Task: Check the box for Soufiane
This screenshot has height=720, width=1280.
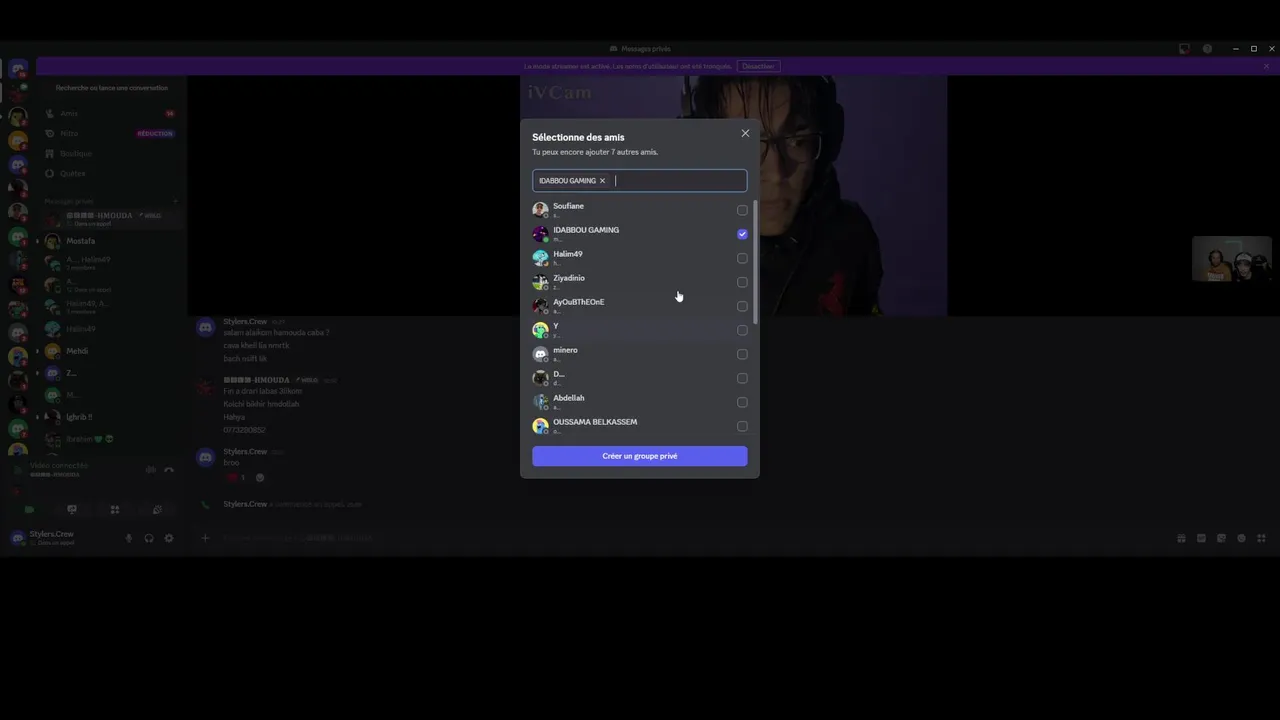Action: click(x=742, y=210)
